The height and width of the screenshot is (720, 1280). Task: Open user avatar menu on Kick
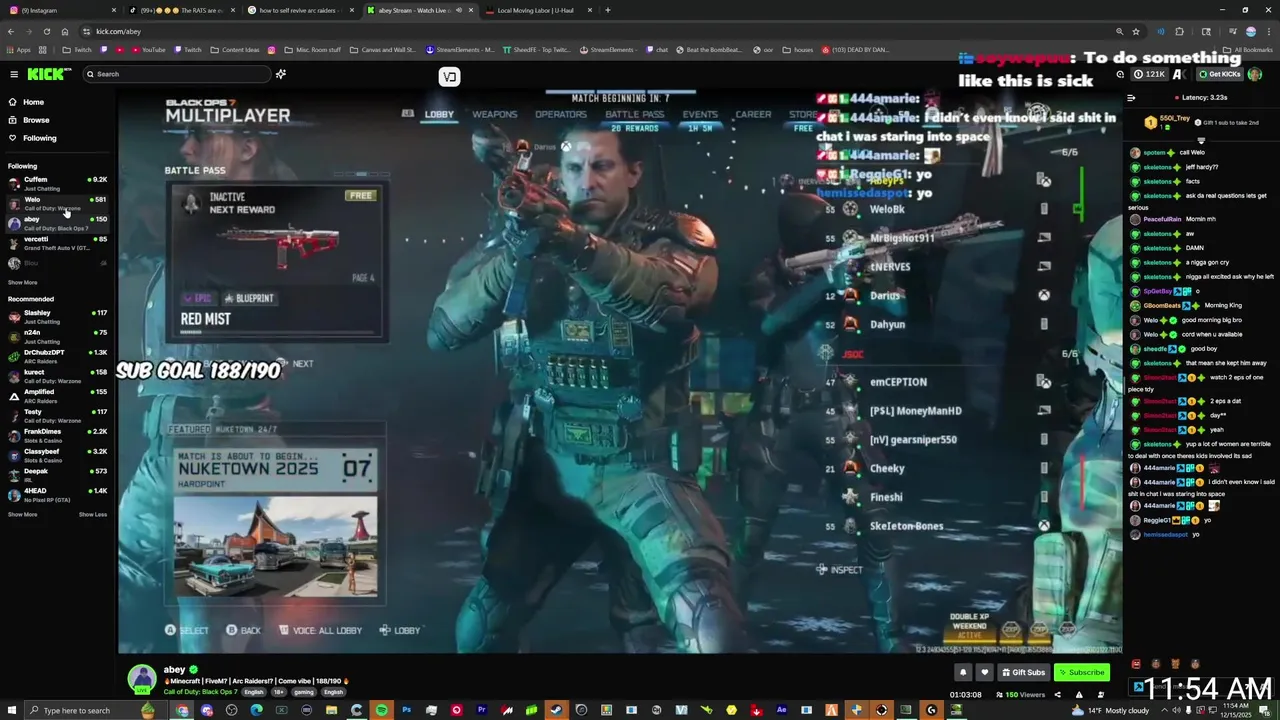click(x=1256, y=74)
